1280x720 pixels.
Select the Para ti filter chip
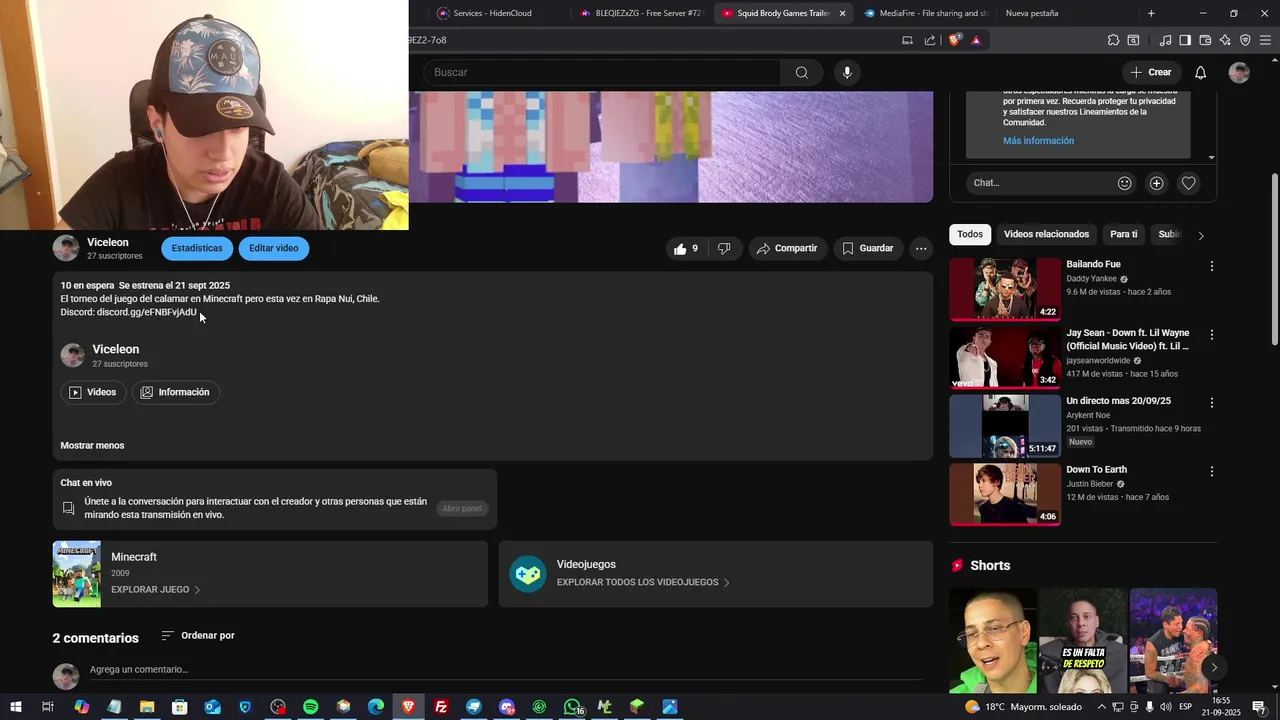point(1124,234)
